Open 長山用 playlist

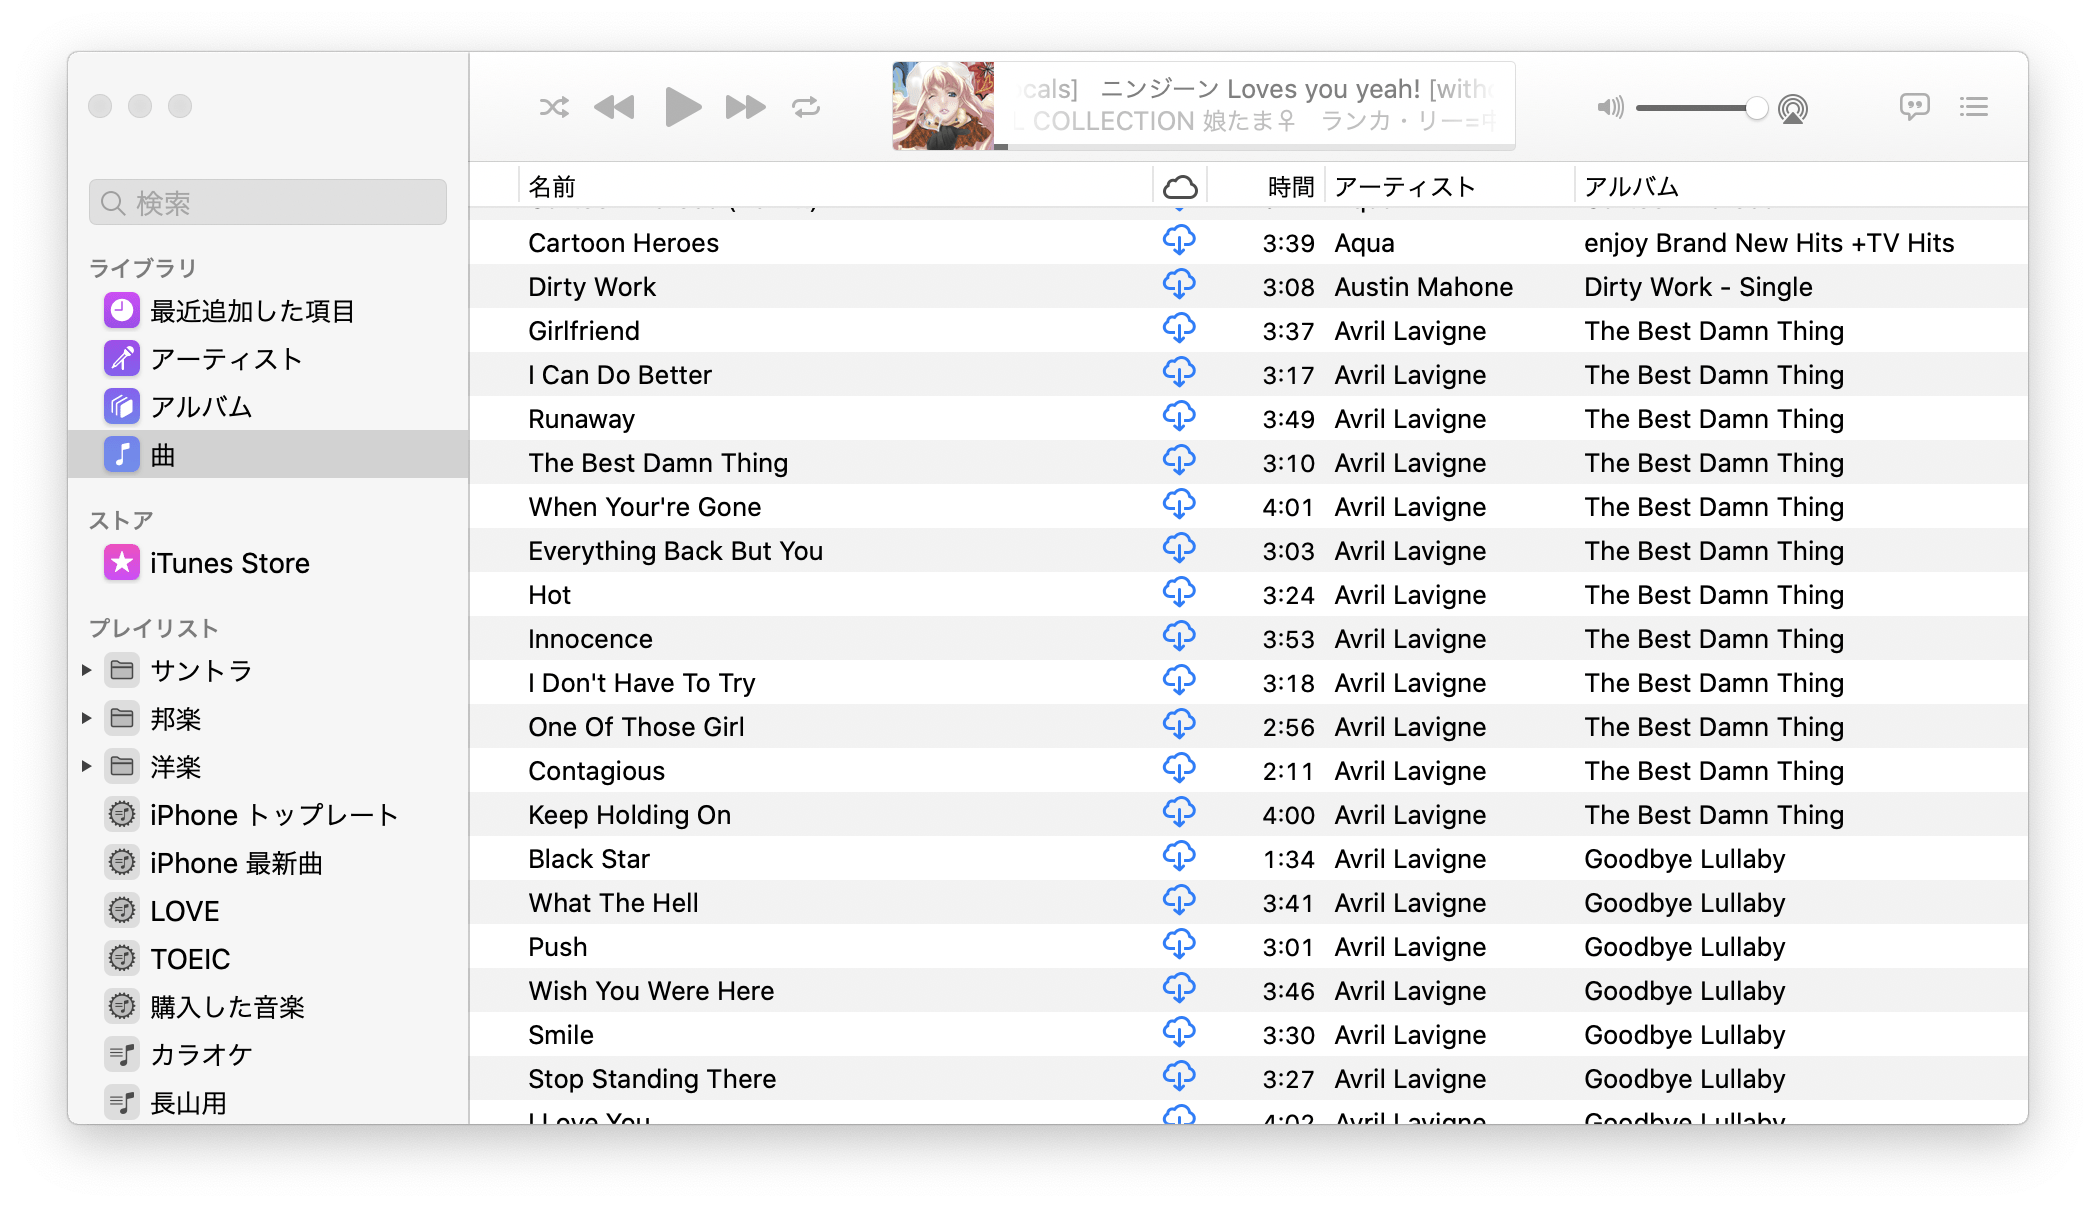tap(268, 1103)
